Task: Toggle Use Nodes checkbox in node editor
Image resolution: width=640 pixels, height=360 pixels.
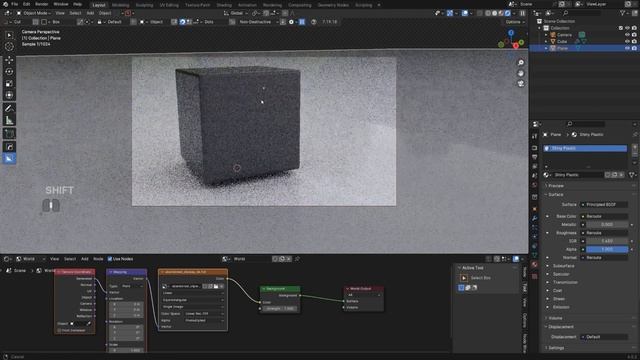Action: click(110, 259)
